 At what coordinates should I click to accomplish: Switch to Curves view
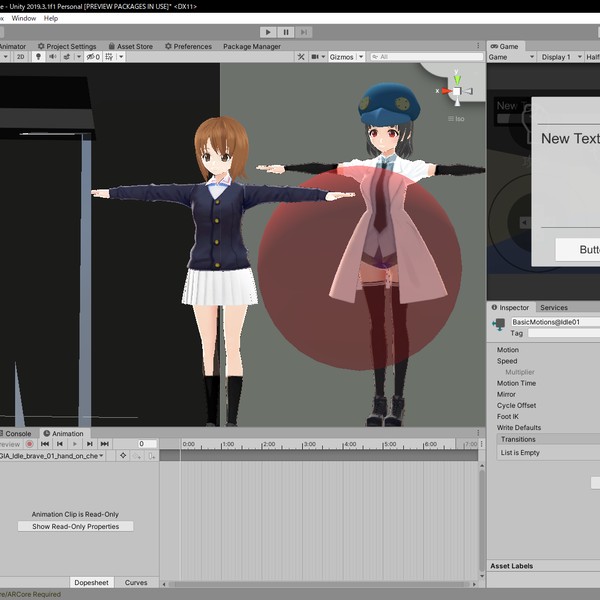[x=136, y=582]
